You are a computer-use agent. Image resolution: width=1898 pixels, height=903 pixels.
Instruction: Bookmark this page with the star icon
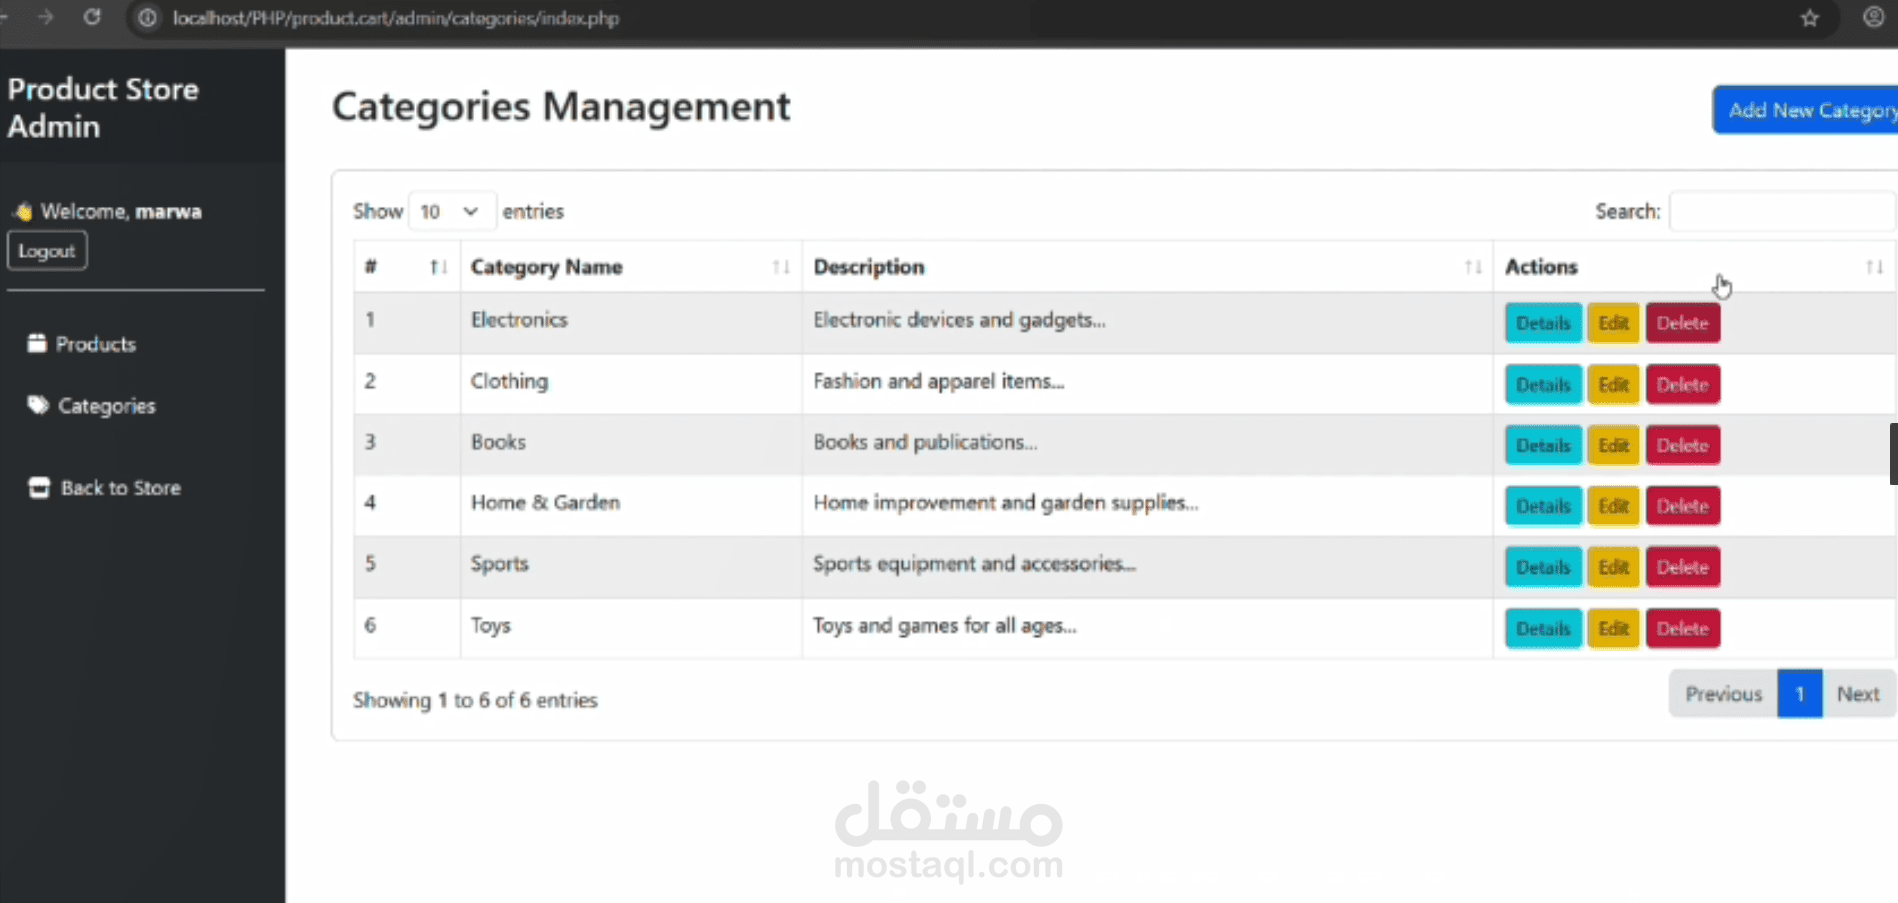click(x=1809, y=18)
